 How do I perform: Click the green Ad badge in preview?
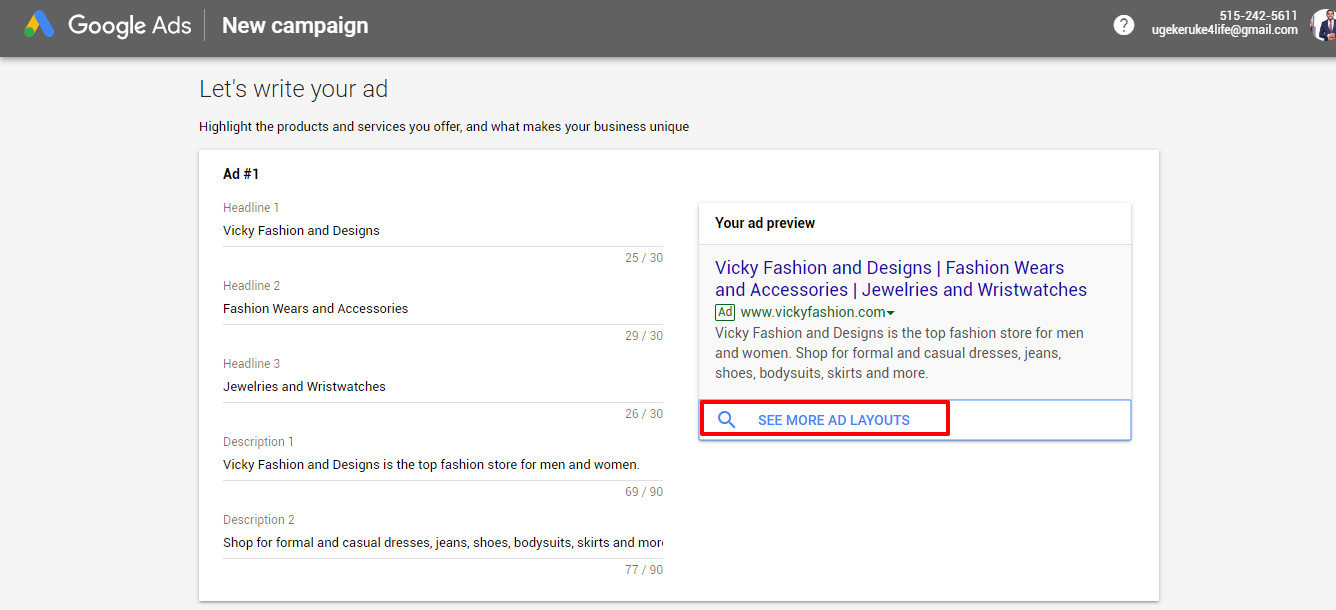point(725,312)
